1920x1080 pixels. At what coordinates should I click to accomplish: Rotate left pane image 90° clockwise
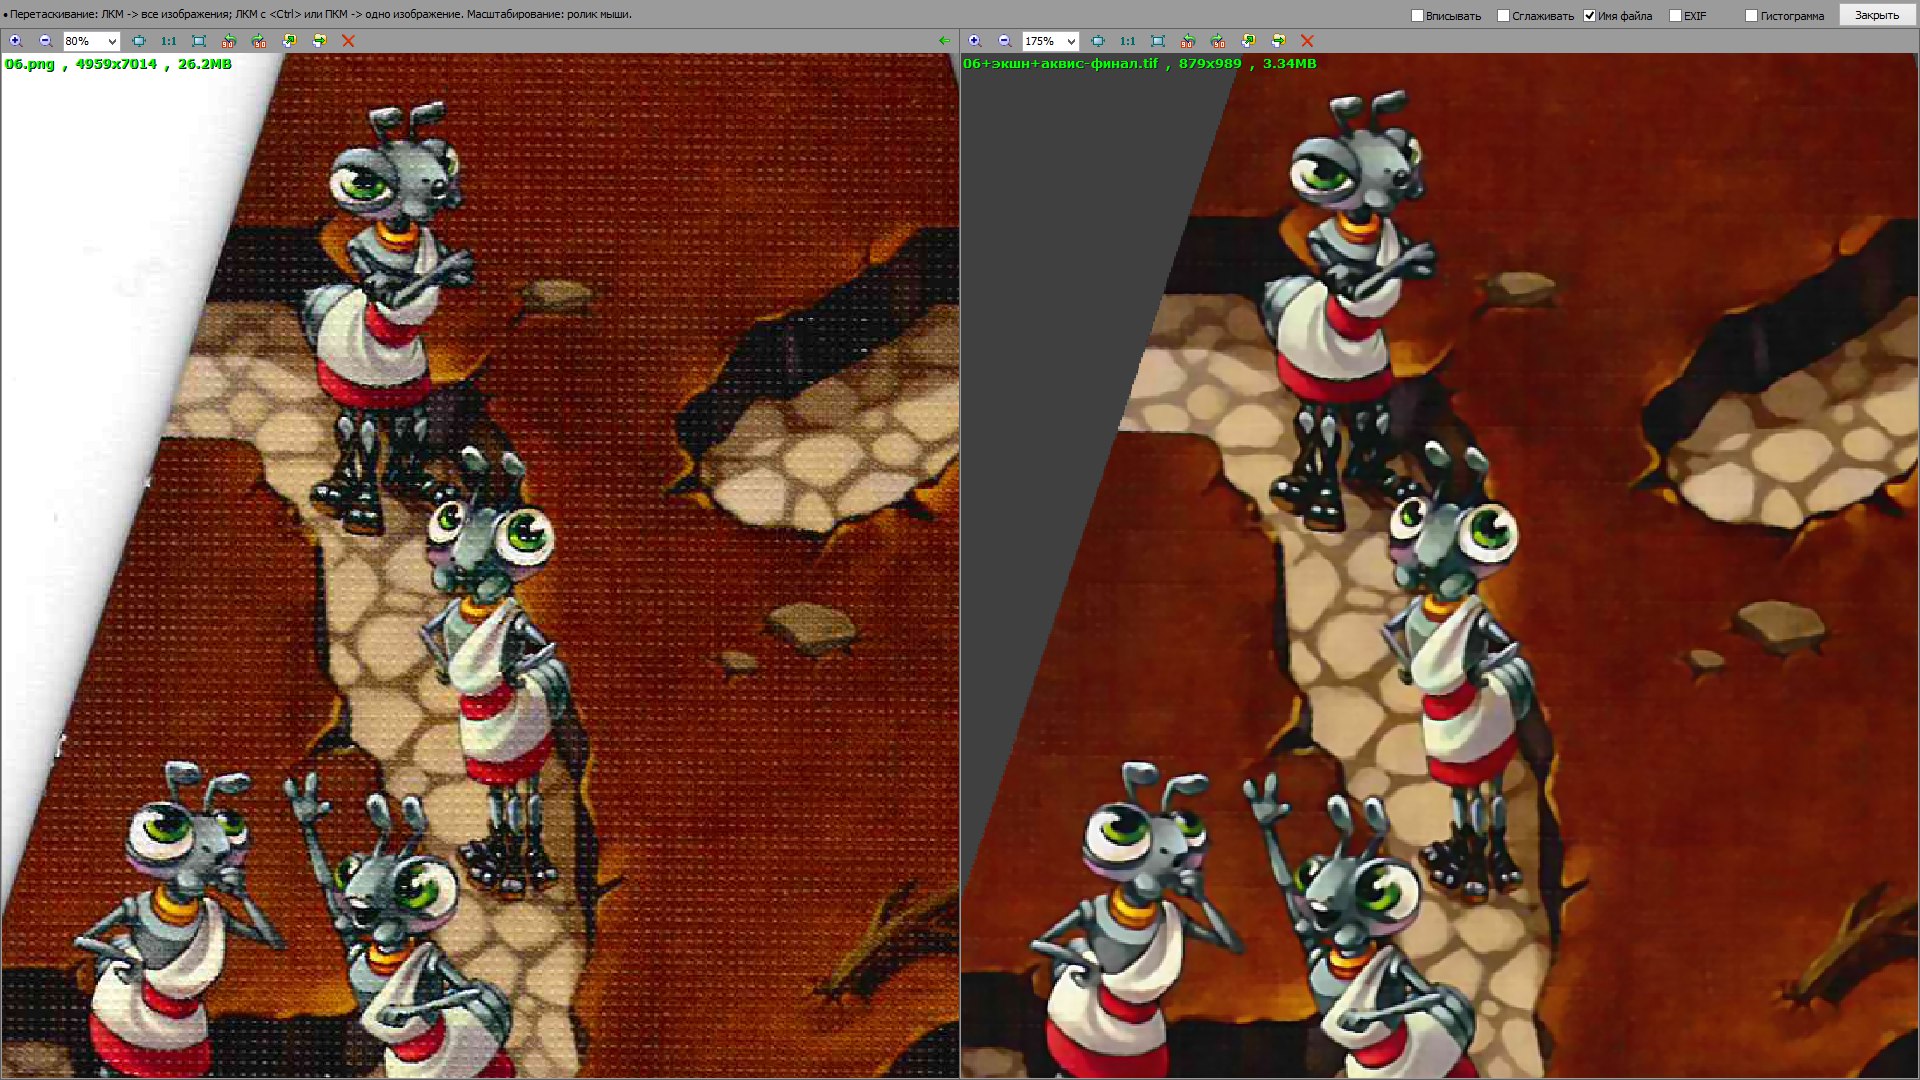(x=259, y=41)
